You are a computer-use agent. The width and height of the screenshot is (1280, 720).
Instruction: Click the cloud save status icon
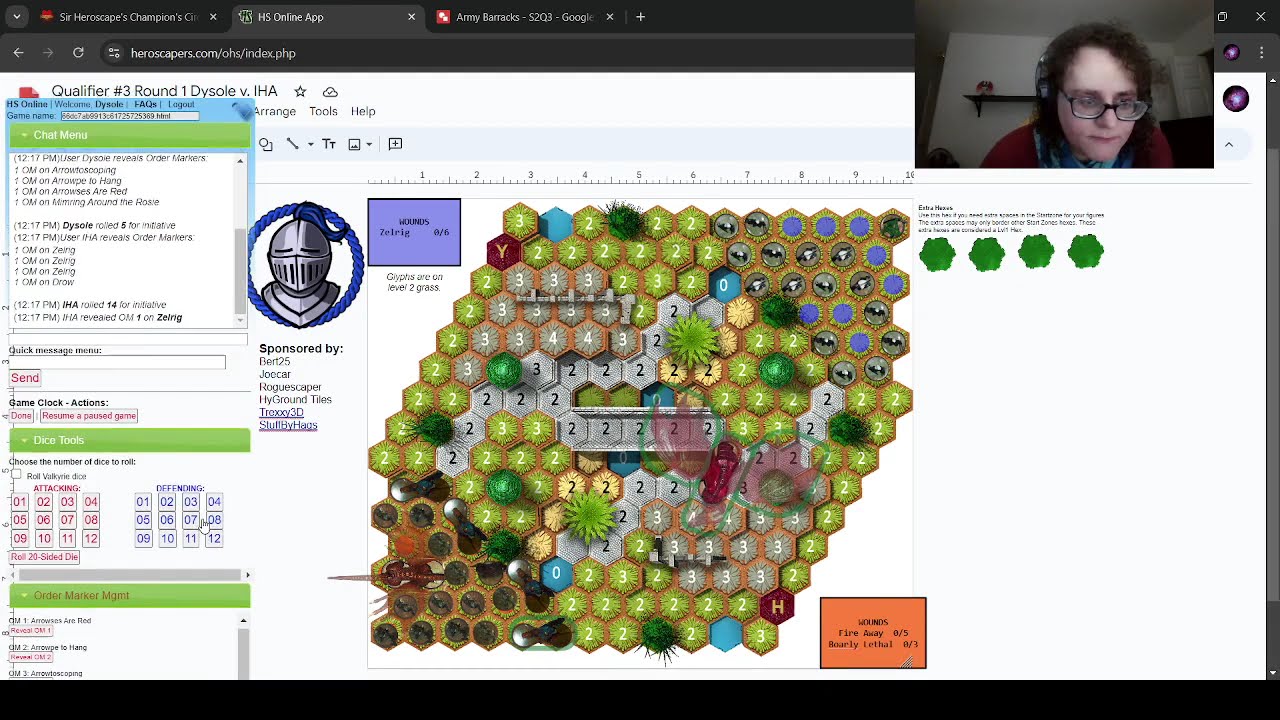[x=330, y=91]
